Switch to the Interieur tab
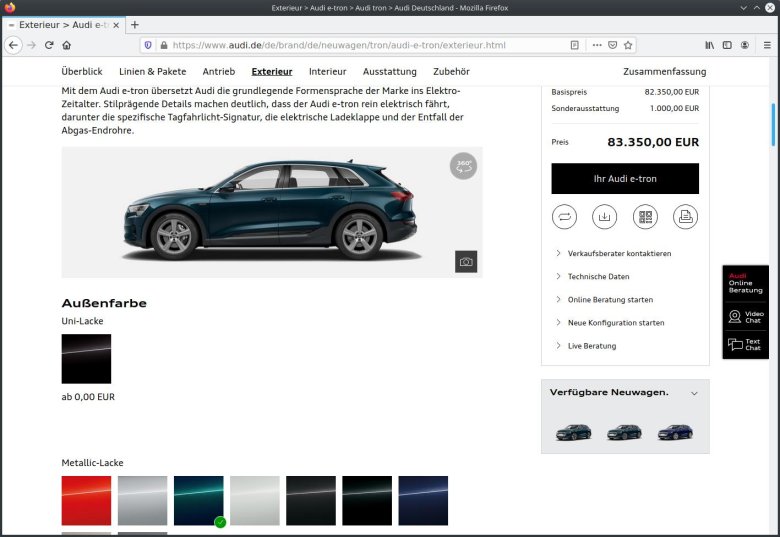780x537 pixels. [x=327, y=72]
